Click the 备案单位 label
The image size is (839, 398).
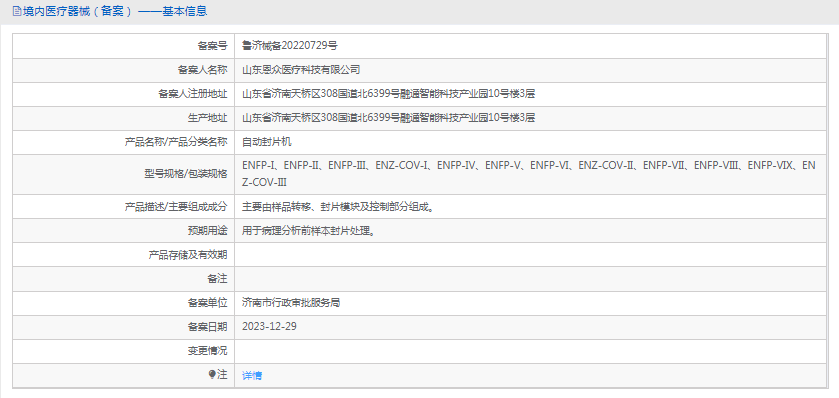tap(207, 303)
